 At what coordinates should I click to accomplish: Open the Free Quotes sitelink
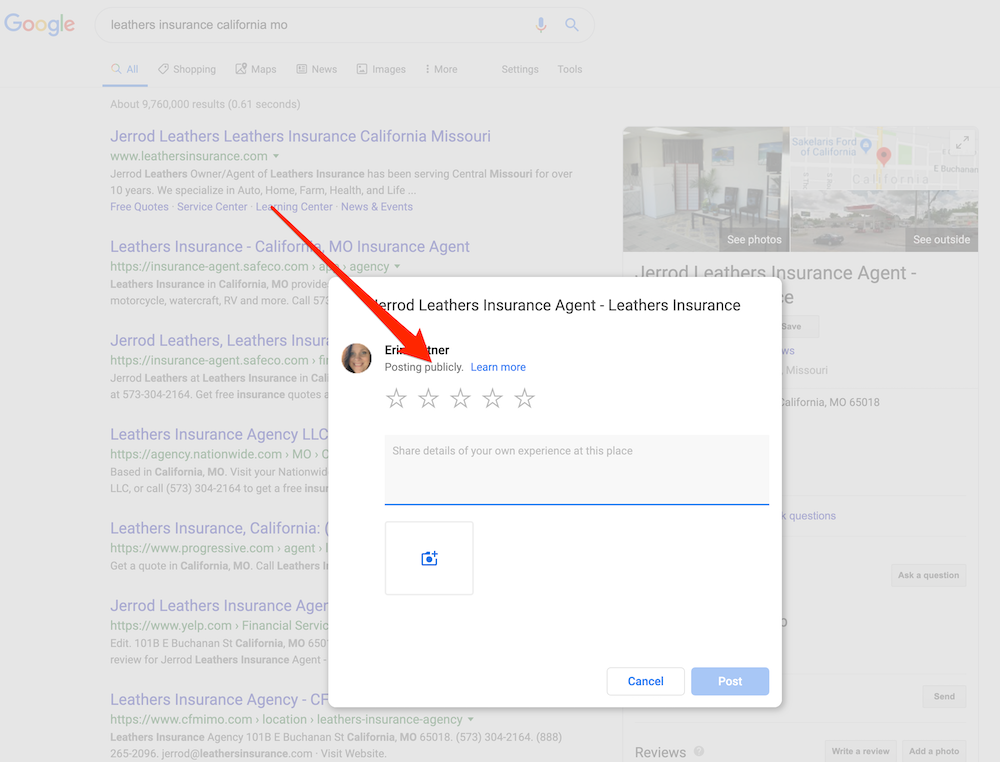click(x=139, y=207)
